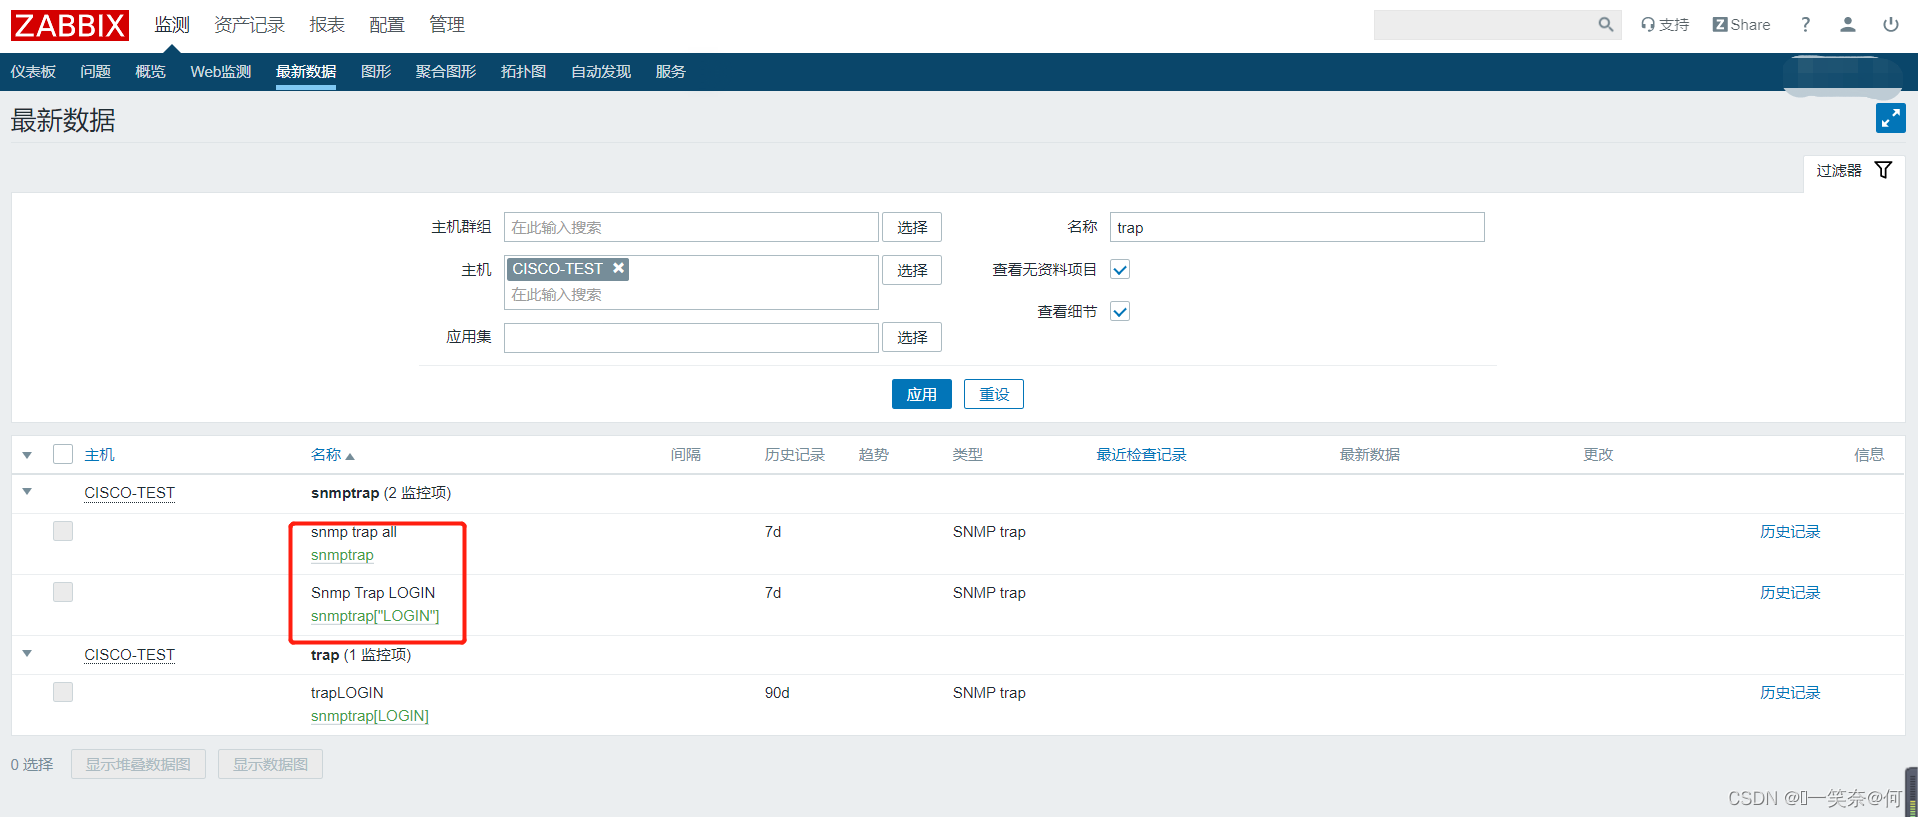Select the 最新数据 submenu tab
The height and width of the screenshot is (817, 1918).
pyautogui.click(x=306, y=72)
